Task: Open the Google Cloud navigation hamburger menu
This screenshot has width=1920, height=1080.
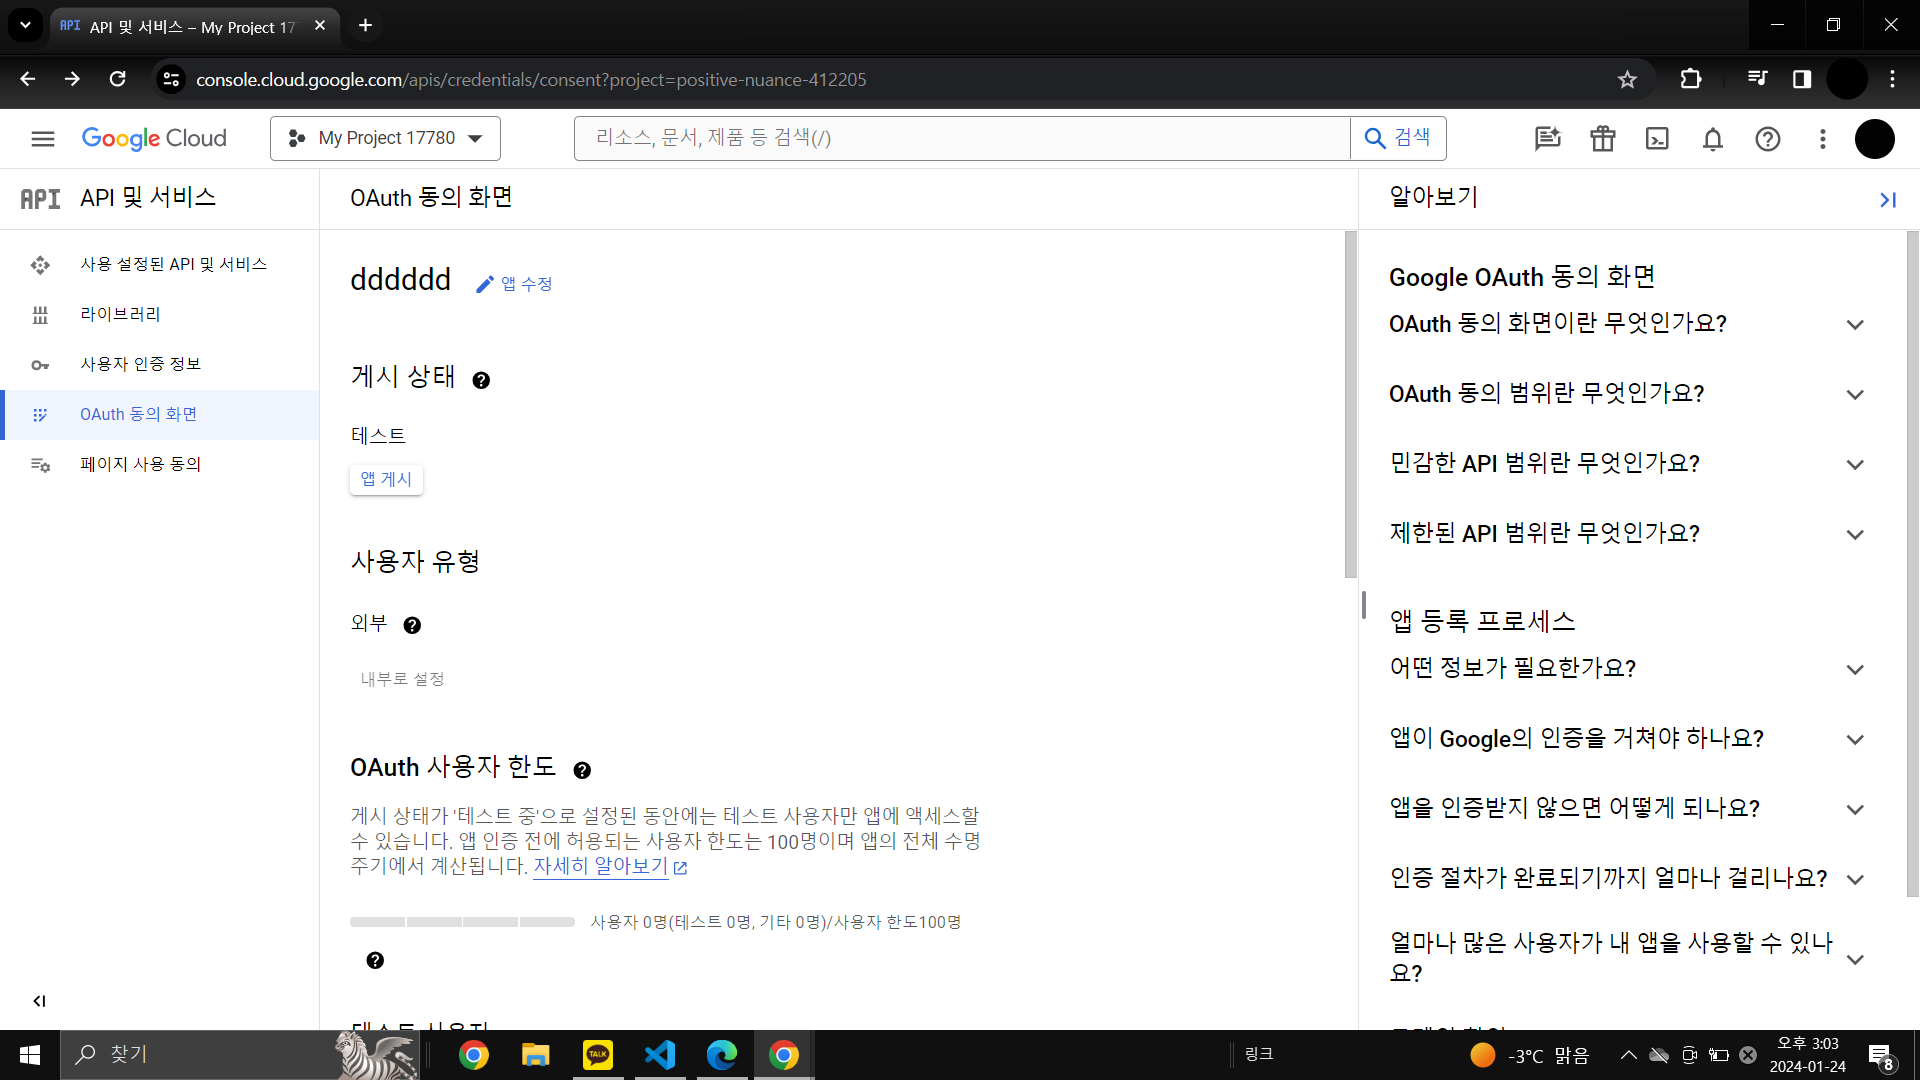Action: (x=42, y=139)
